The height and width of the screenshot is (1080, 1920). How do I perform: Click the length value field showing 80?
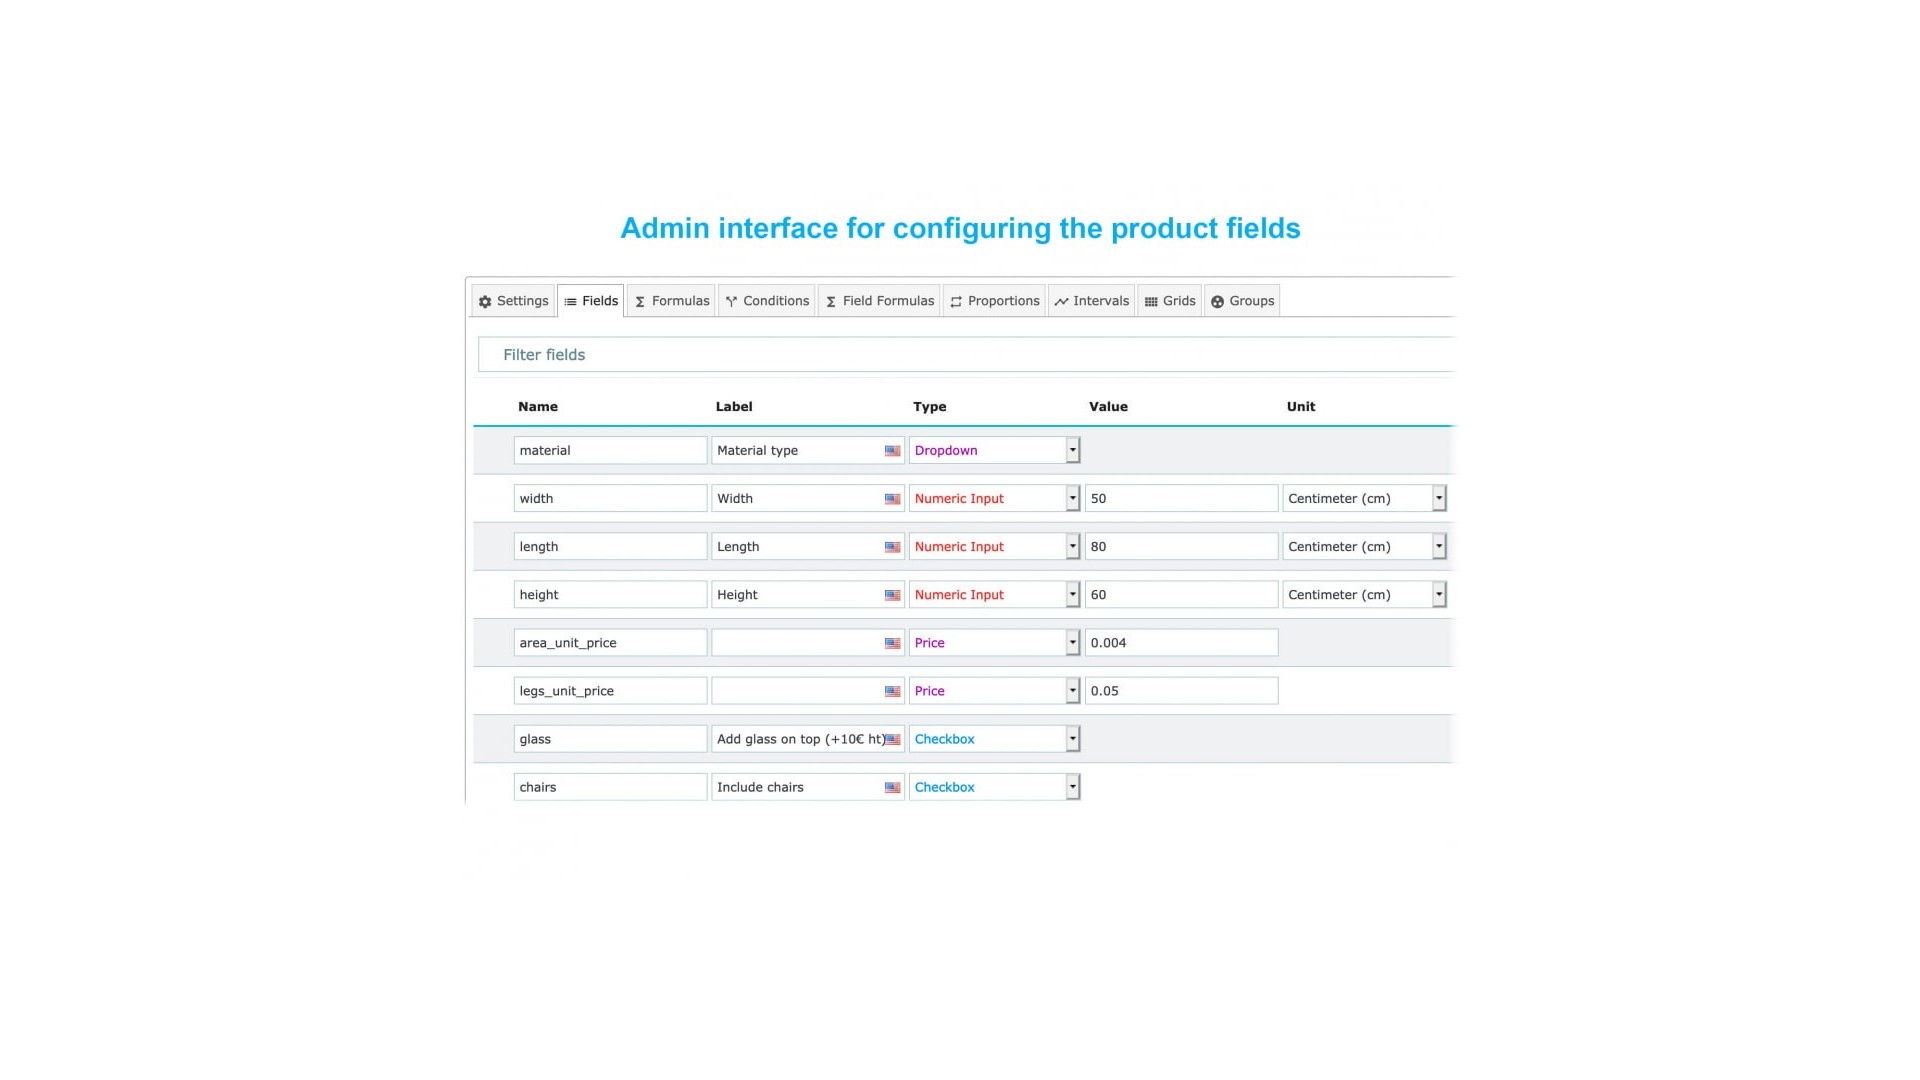(x=1181, y=547)
